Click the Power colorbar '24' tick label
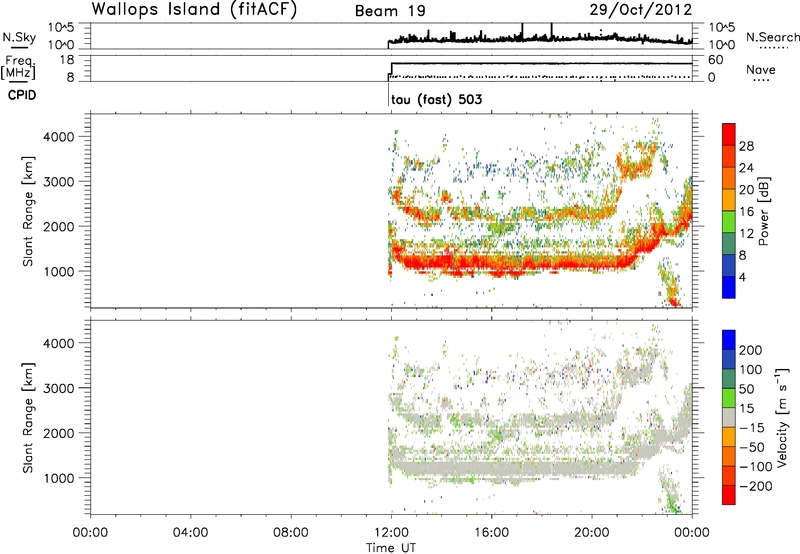800x554 pixels. pyautogui.click(x=746, y=168)
